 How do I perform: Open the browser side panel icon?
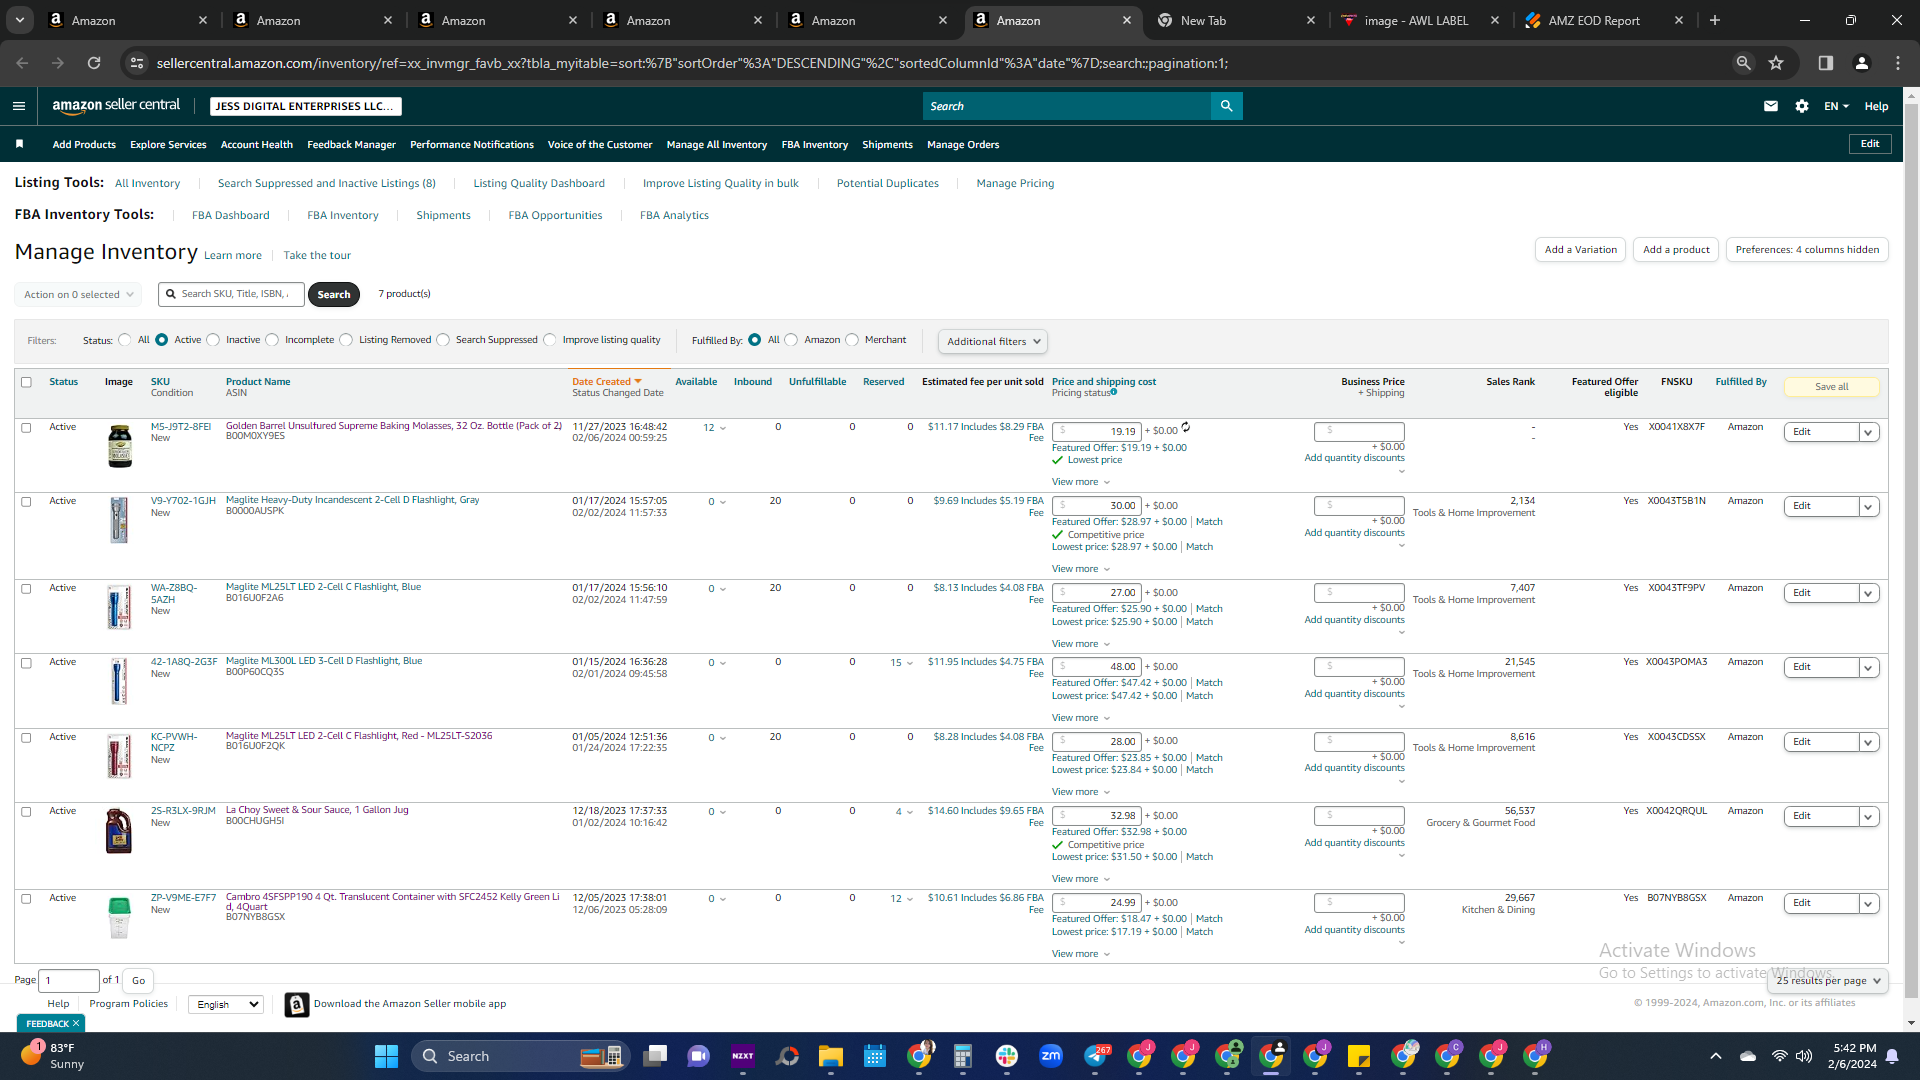tap(1826, 63)
